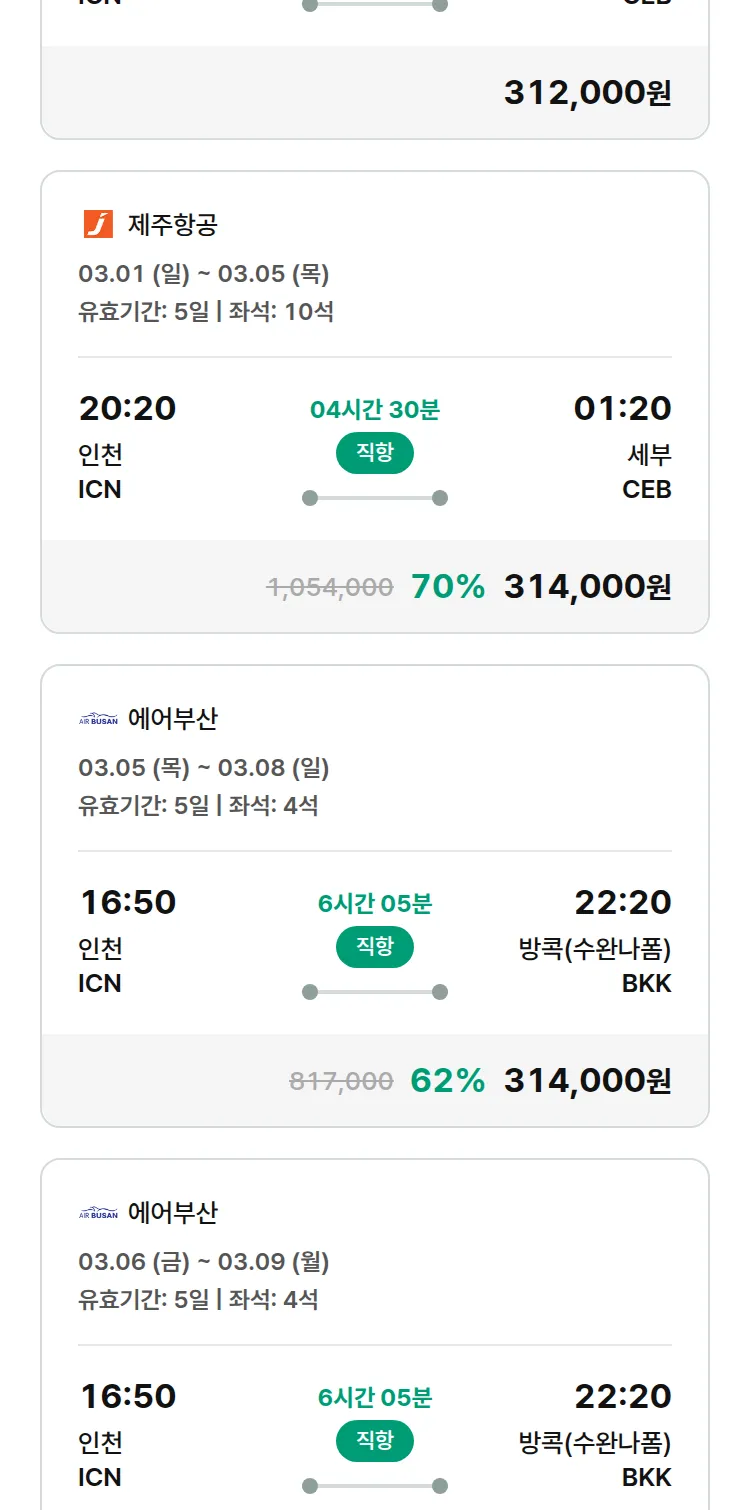This screenshot has height=1510, width=750.
Task: Select the 312,000원 fare at the top
Action: (587, 93)
